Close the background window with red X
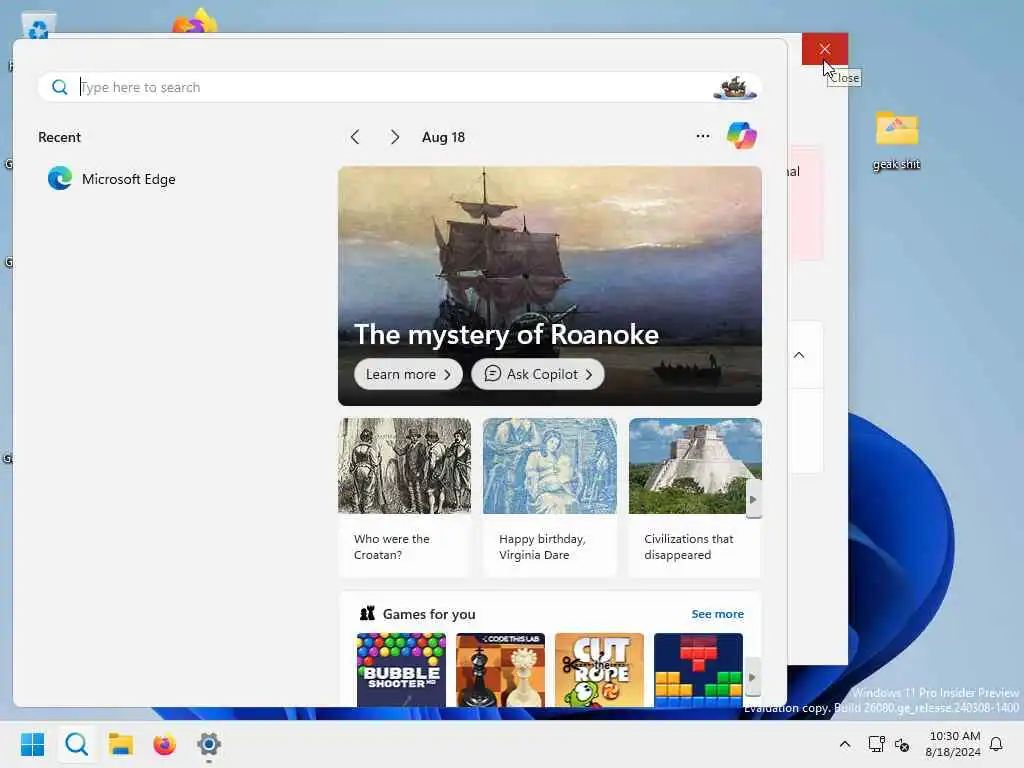 pyautogui.click(x=825, y=49)
